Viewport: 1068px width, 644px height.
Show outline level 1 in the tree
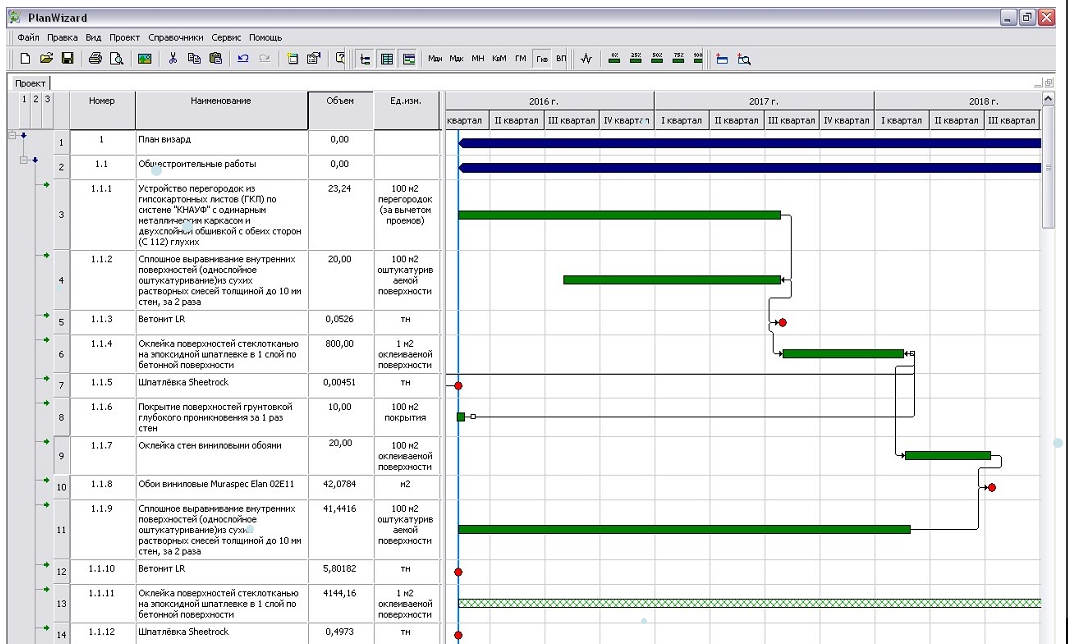tap(24, 99)
